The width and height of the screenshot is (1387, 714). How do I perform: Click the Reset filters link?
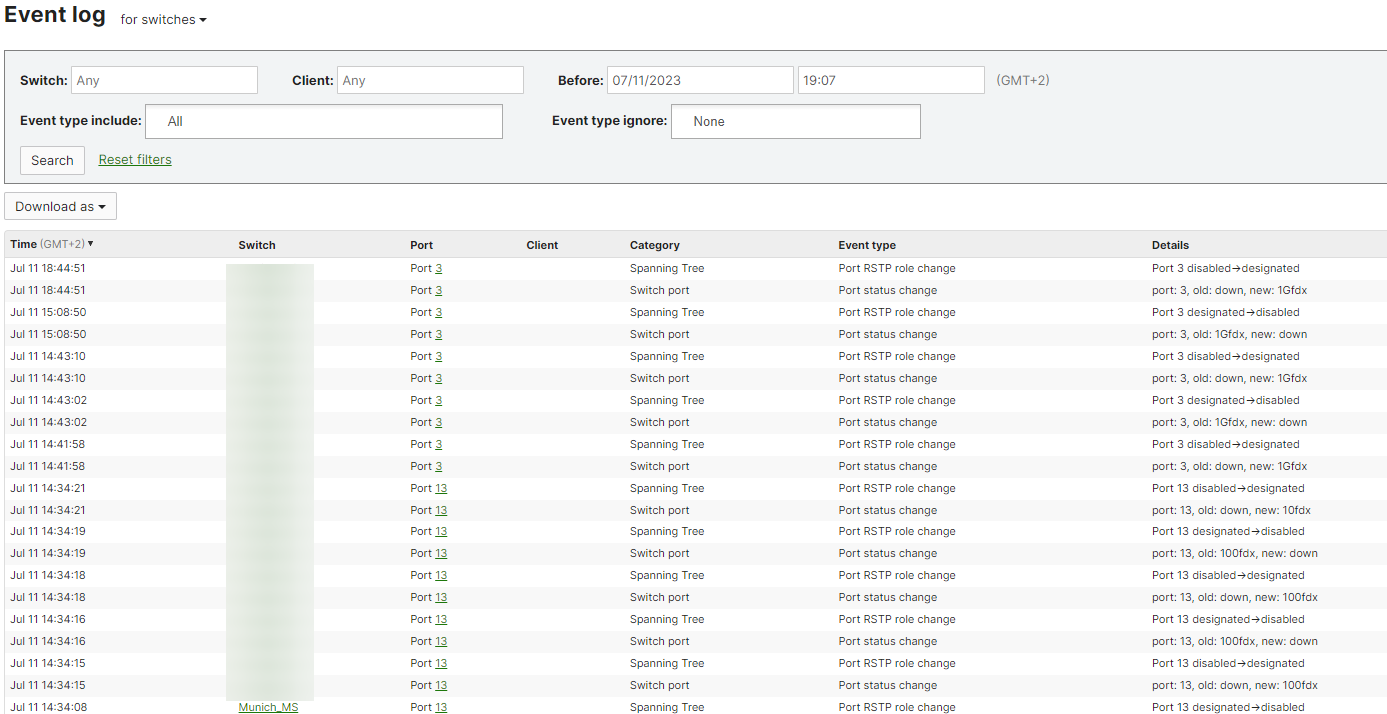point(135,159)
